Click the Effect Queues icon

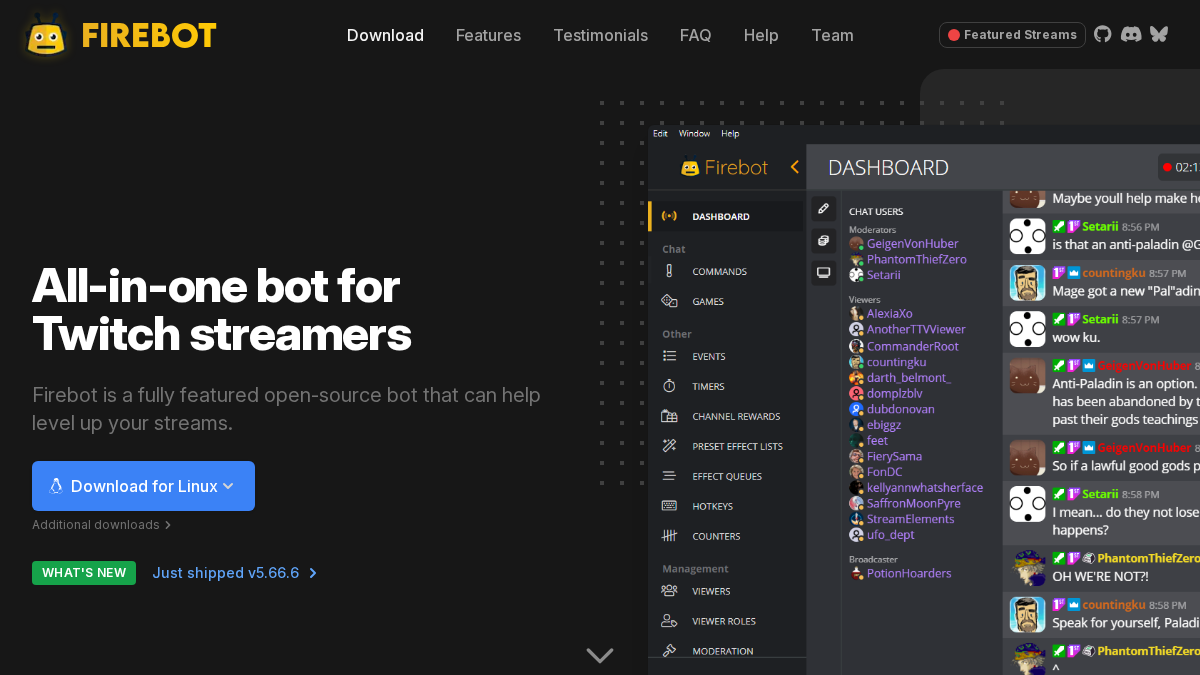pos(670,476)
